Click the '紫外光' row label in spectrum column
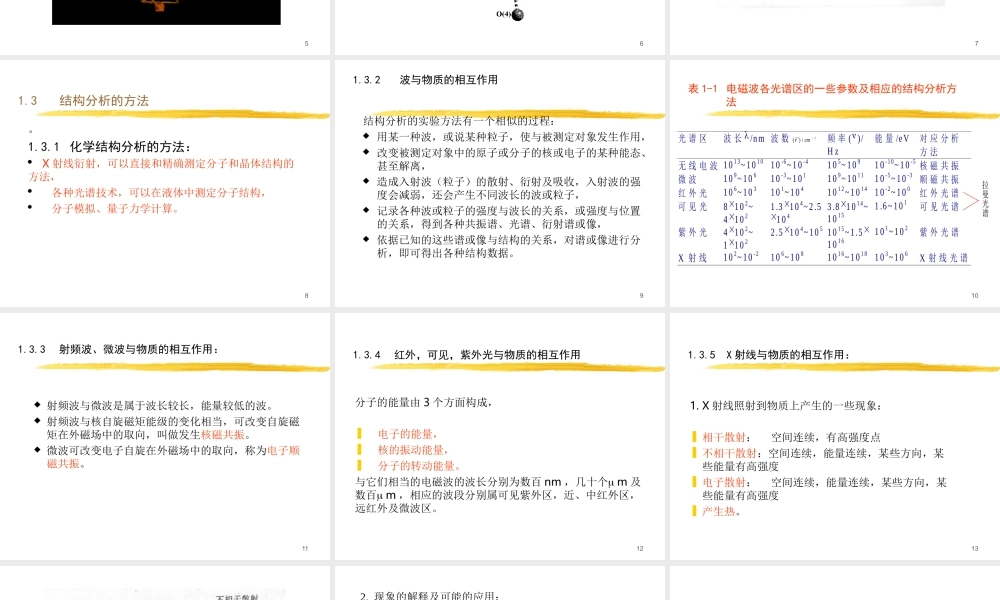 [692, 232]
